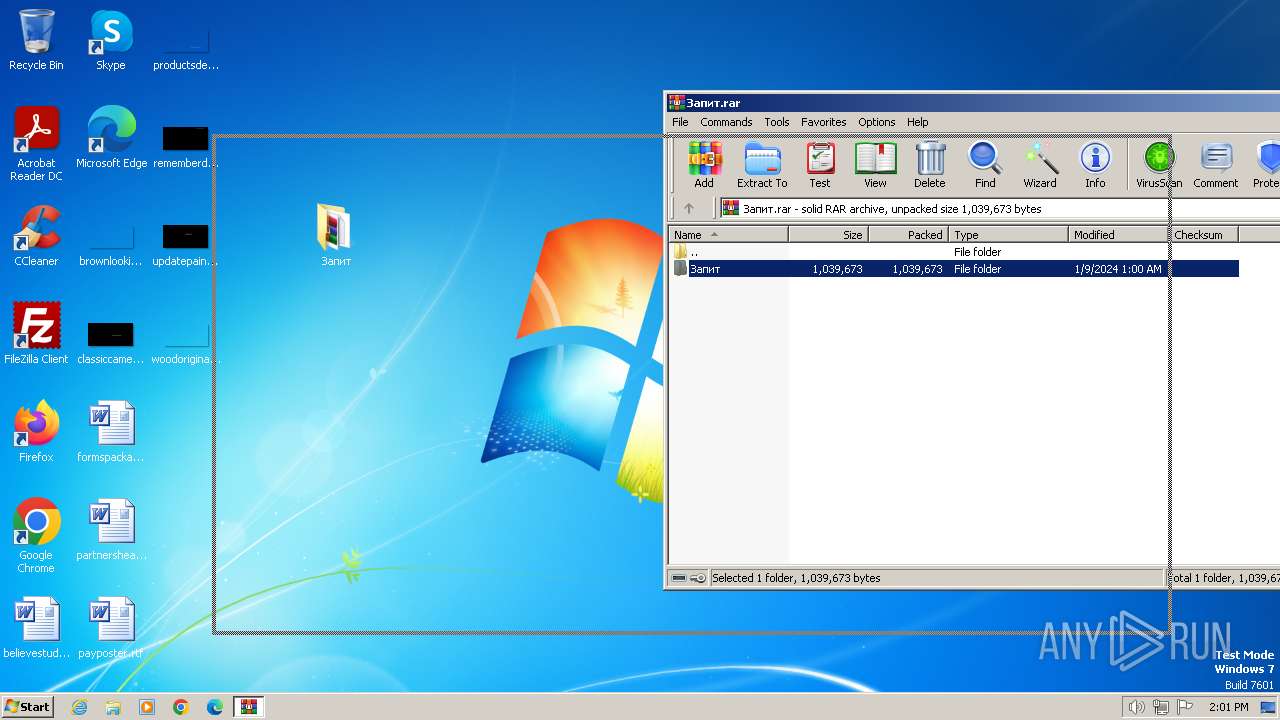
Task: Open the Tools menu
Action: pyautogui.click(x=777, y=122)
